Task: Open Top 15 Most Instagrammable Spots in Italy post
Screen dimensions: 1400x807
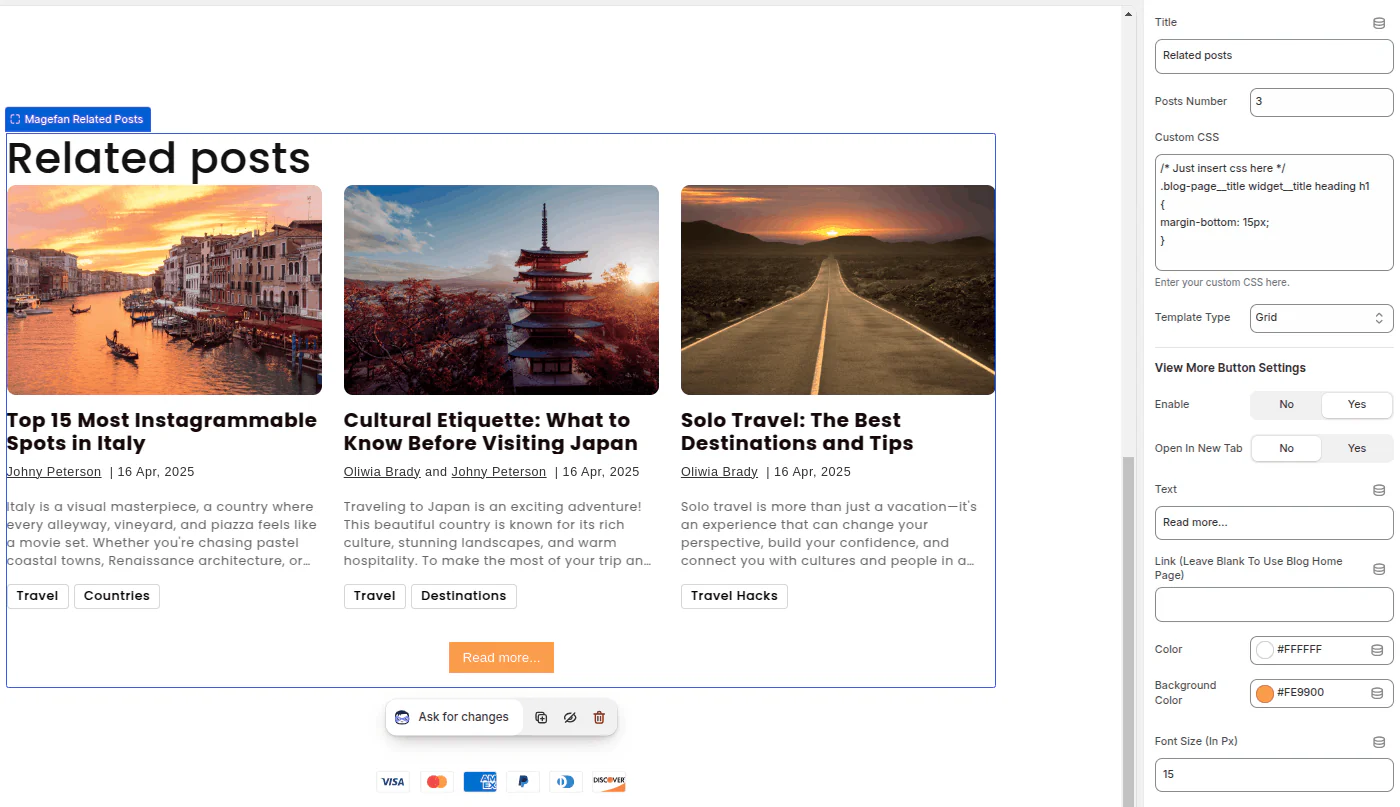Action: coord(162,432)
